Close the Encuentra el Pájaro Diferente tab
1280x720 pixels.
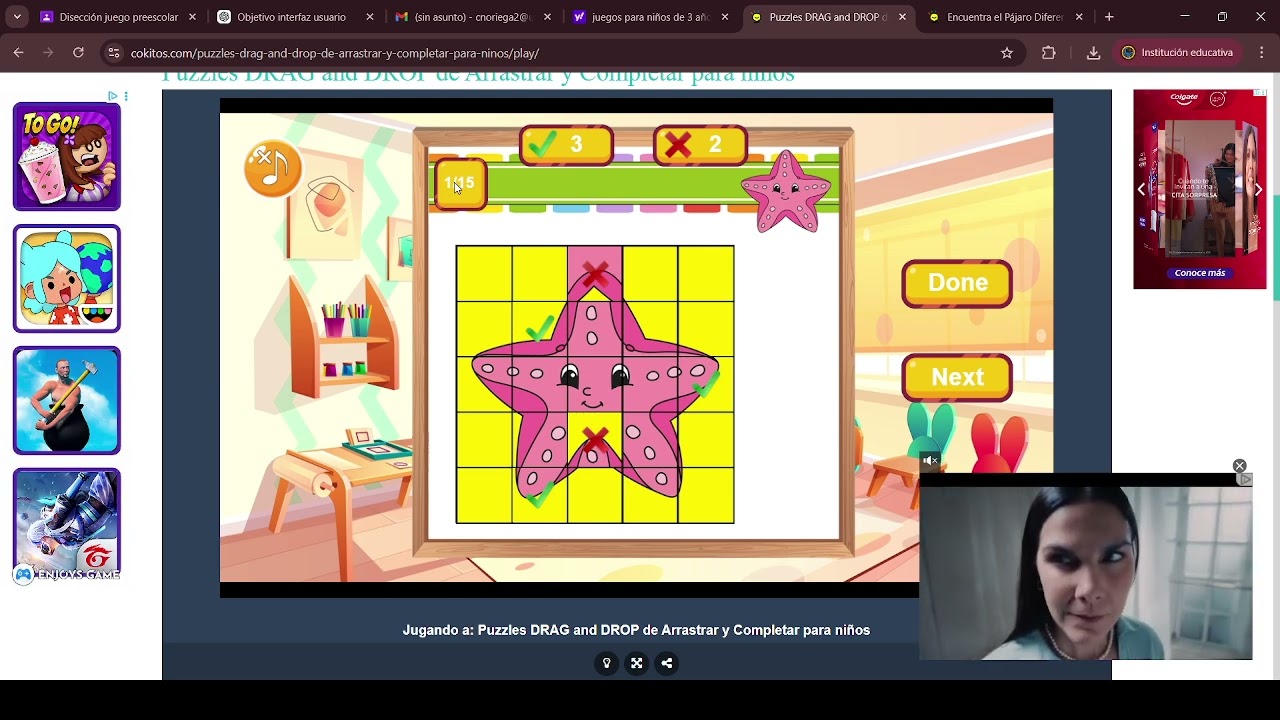coord(1079,17)
